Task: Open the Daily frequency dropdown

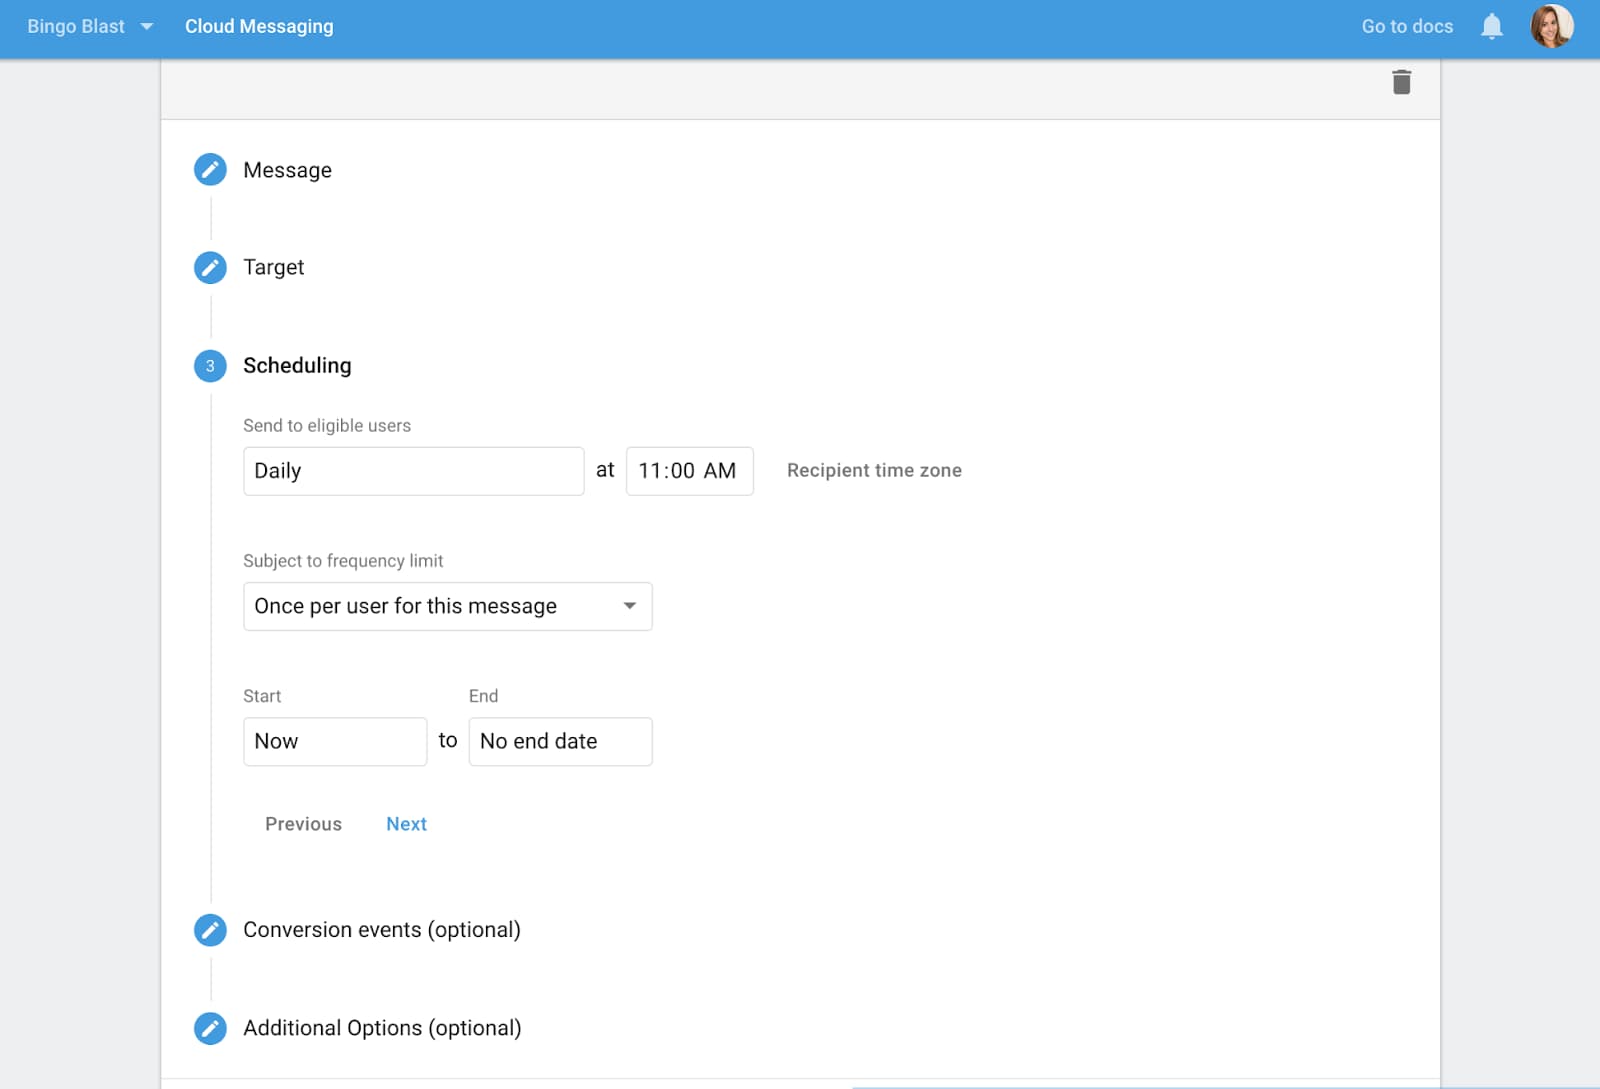Action: click(413, 471)
